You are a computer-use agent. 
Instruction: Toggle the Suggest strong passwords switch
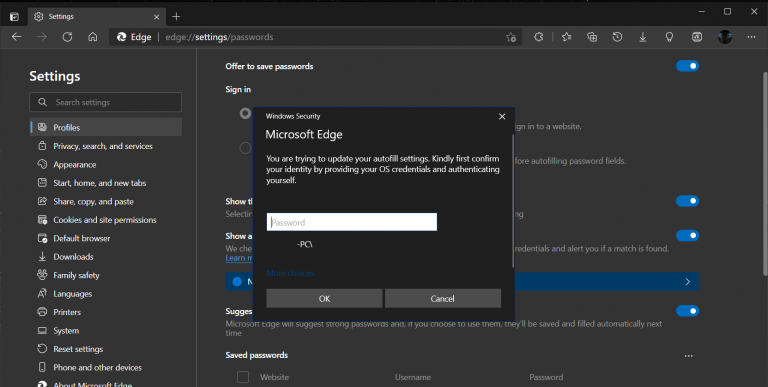coord(687,311)
